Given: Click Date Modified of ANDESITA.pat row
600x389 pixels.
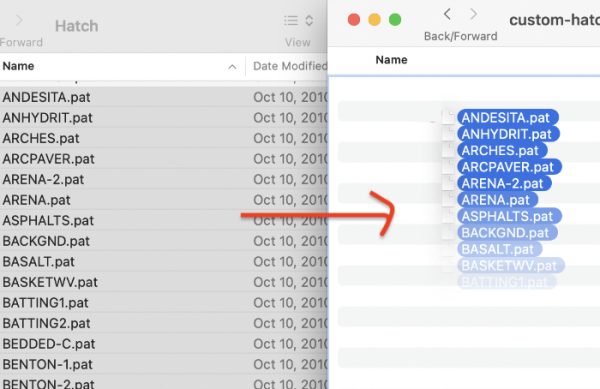Looking at the screenshot, I should 290,97.
